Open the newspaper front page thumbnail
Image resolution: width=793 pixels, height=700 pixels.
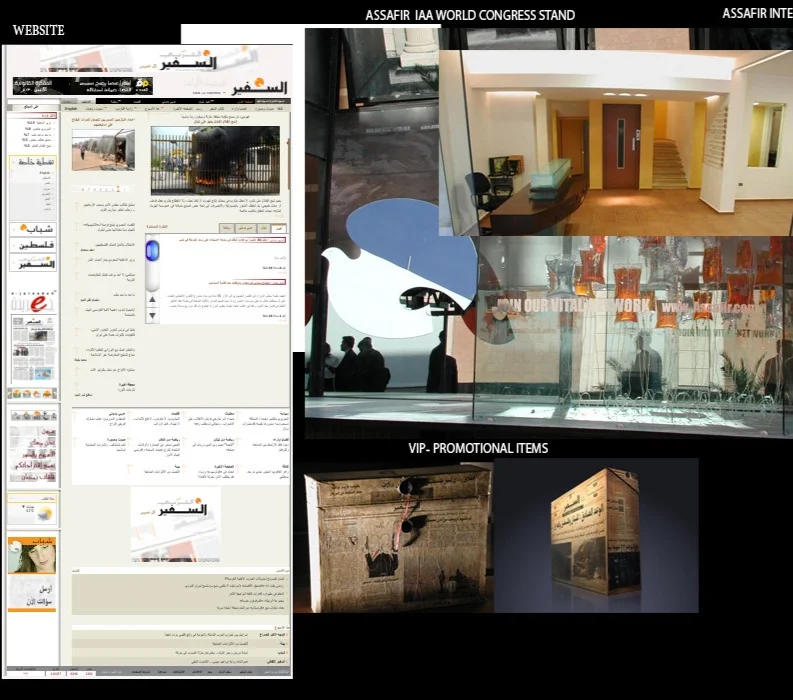(x=33, y=349)
